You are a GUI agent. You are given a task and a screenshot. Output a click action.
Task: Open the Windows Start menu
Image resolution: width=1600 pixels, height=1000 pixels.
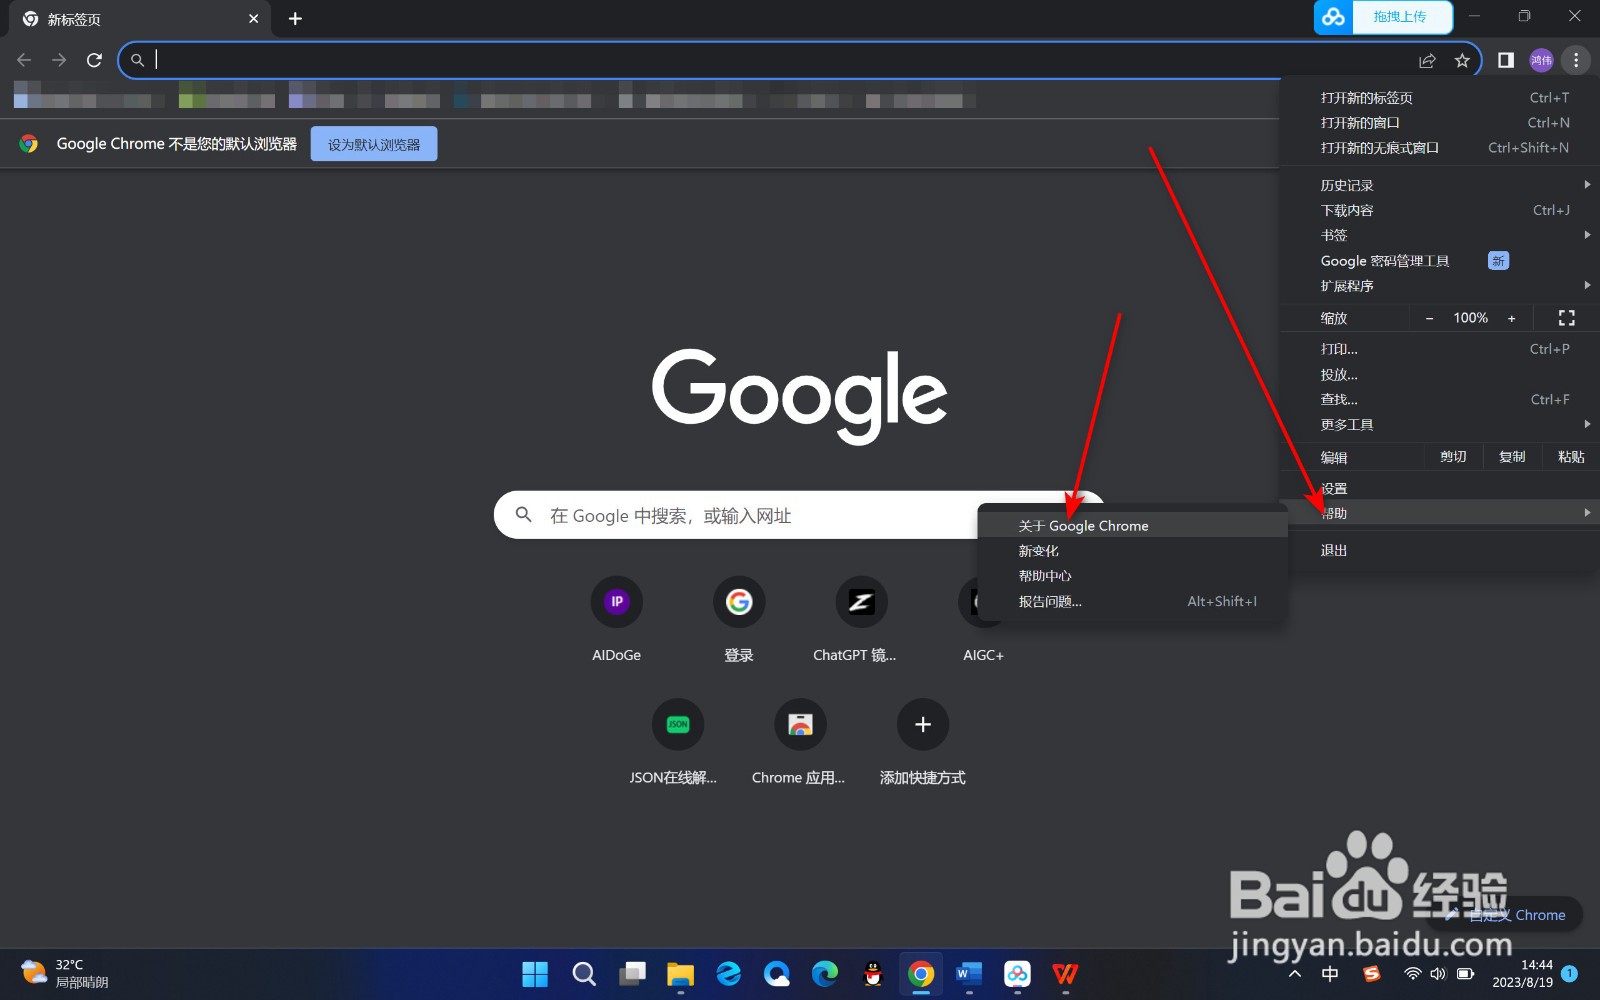pos(535,974)
